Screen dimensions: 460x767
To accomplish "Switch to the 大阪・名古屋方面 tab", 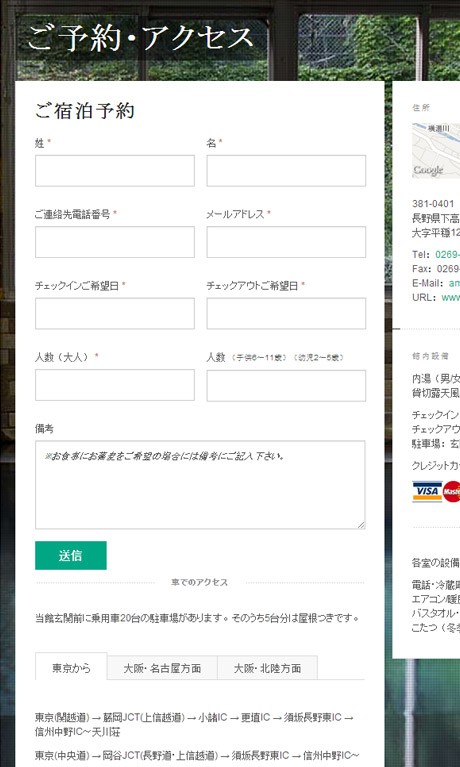I will click(162, 668).
